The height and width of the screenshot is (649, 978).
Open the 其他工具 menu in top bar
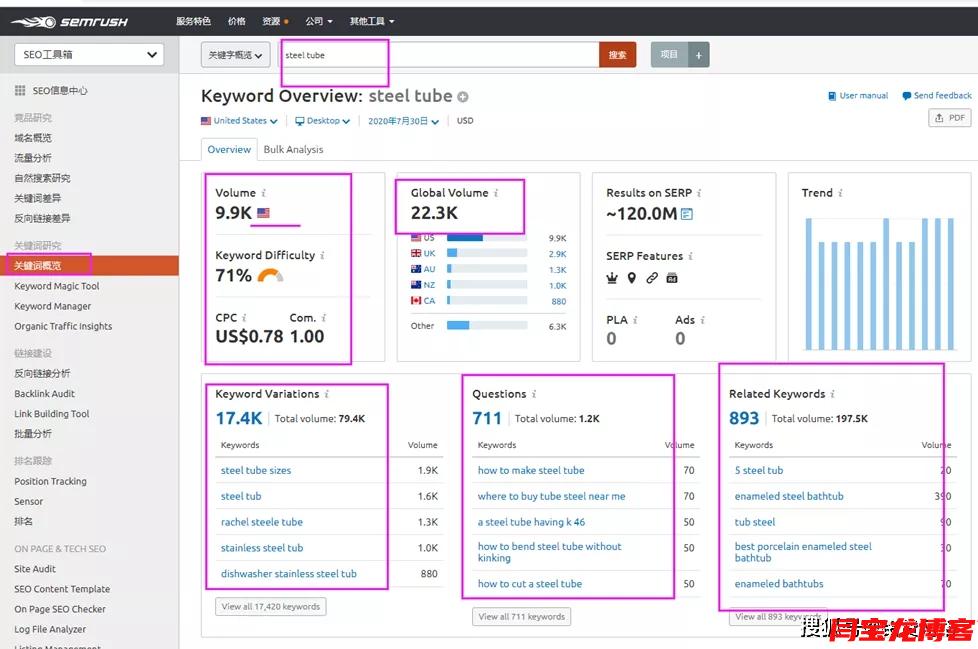[x=371, y=21]
